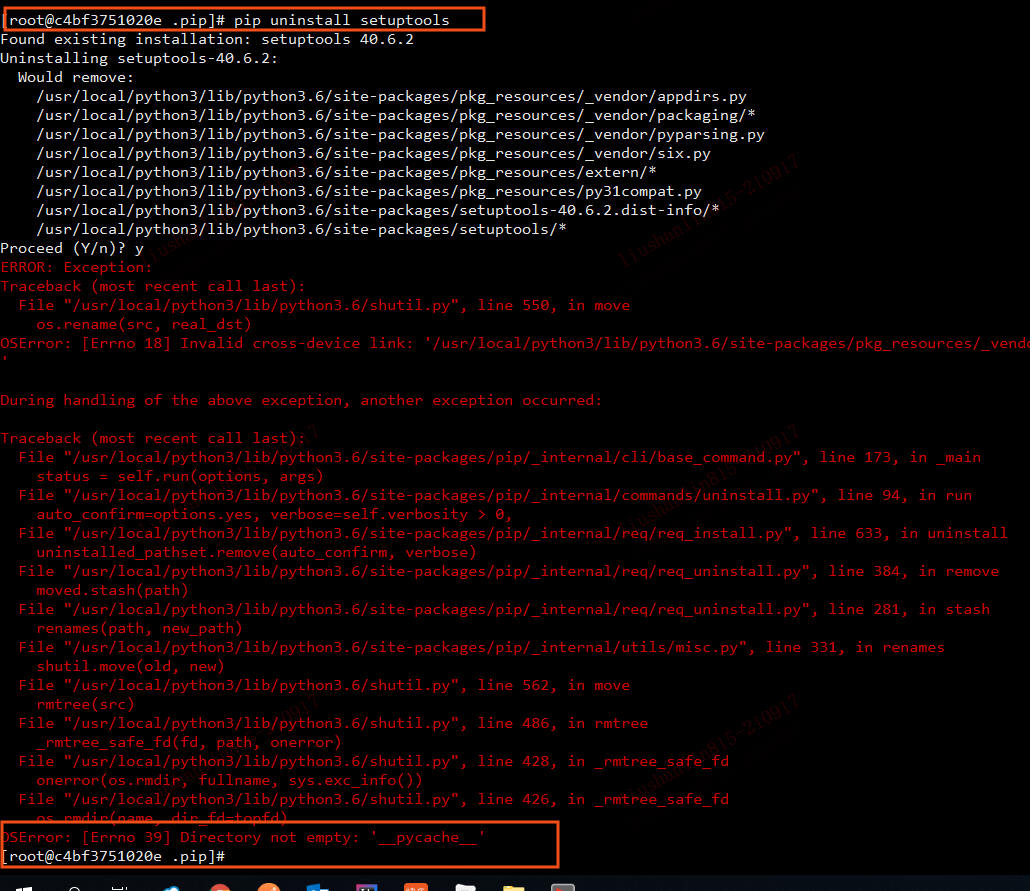
Task: Select the path ending in '_vendor/appdirs.py'
Action: 392,97
